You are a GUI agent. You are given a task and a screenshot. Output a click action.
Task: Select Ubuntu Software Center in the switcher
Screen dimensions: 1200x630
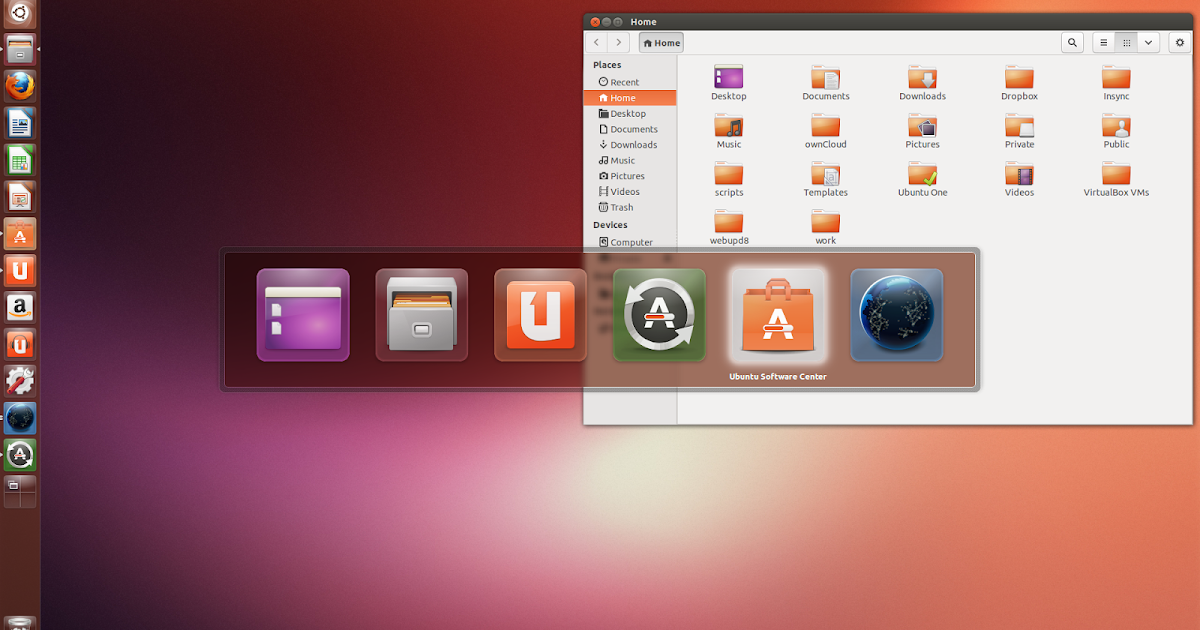click(779, 315)
